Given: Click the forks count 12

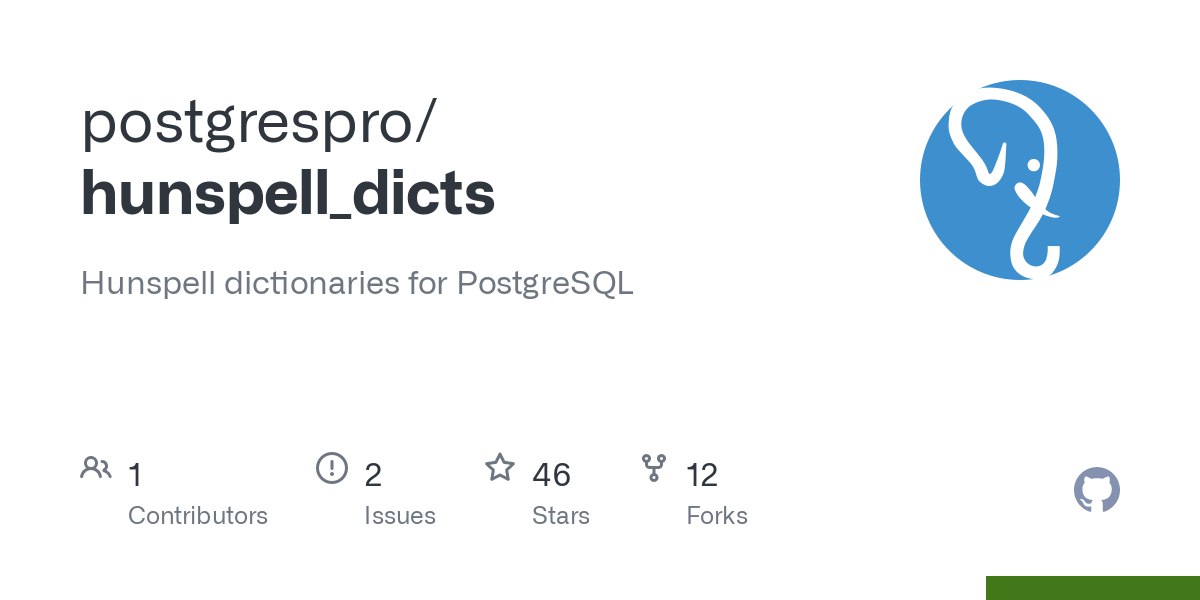Looking at the screenshot, I should (x=702, y=475).
